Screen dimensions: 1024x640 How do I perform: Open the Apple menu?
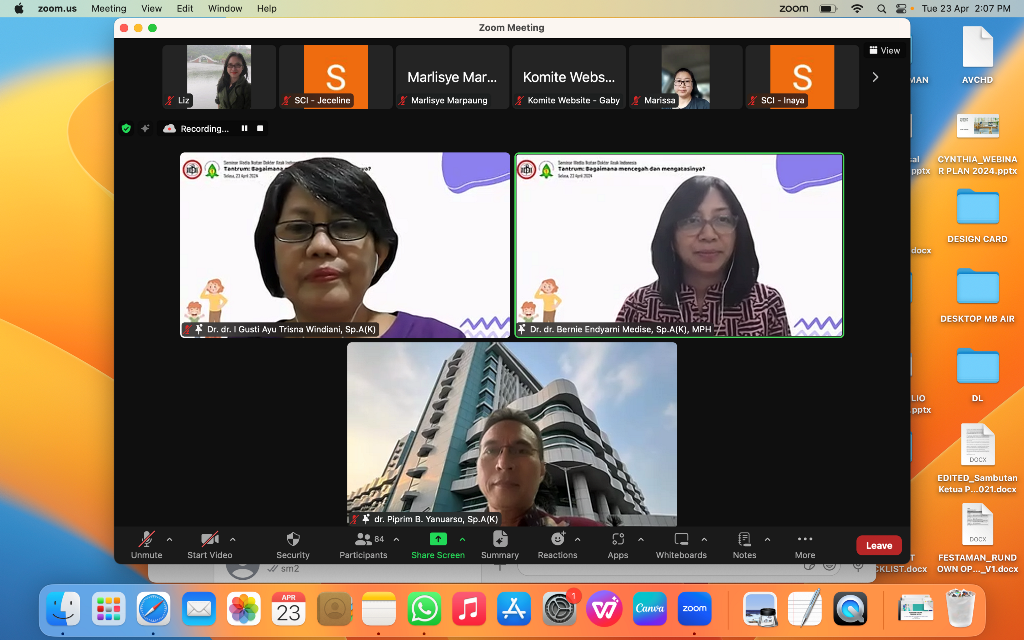[19, 8]
